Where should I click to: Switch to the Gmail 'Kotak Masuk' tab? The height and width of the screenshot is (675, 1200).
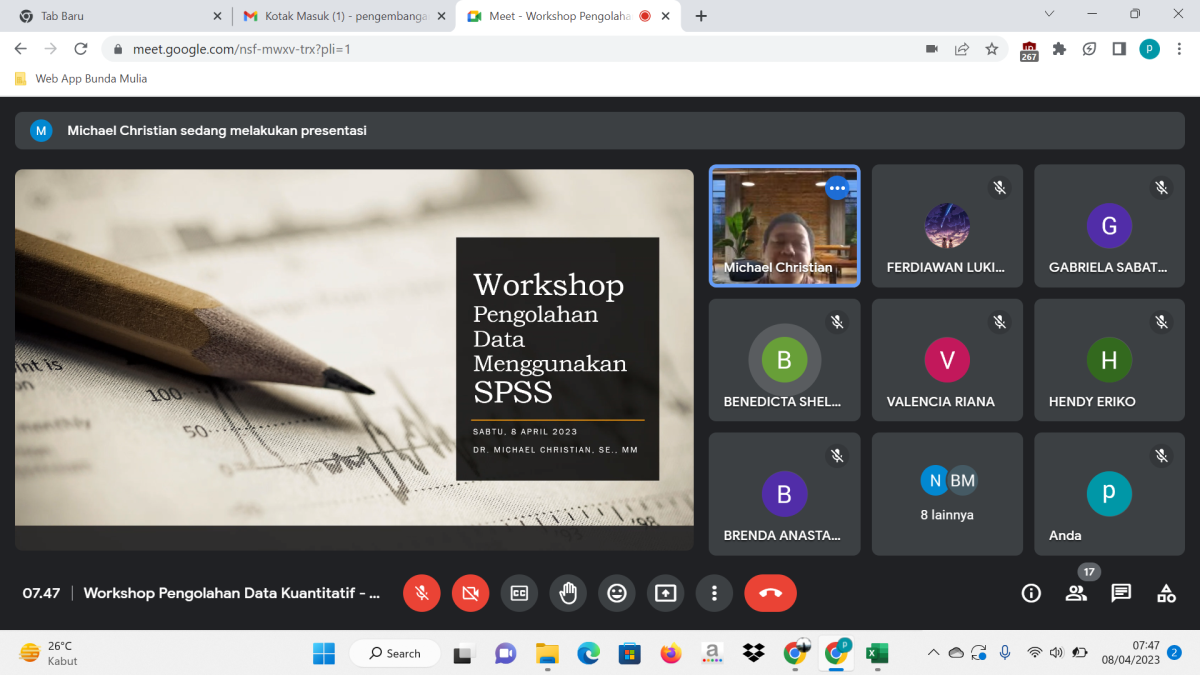click(x=345, y=16)
